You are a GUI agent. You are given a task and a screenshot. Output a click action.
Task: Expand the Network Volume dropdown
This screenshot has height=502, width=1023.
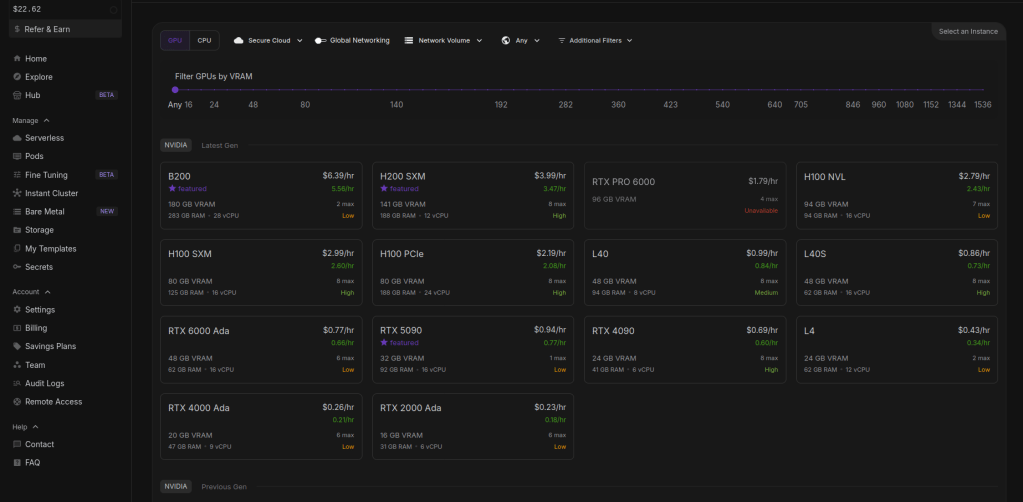coord(443,41)
